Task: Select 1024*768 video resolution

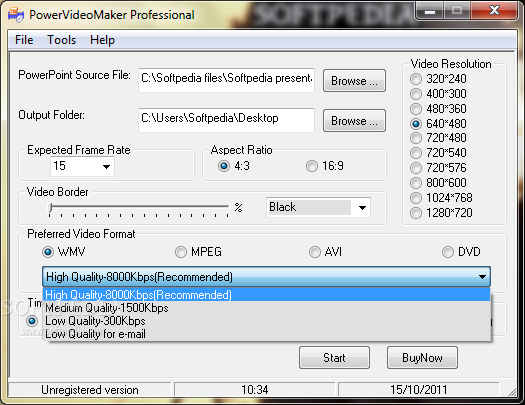Action: click(441, 198)
